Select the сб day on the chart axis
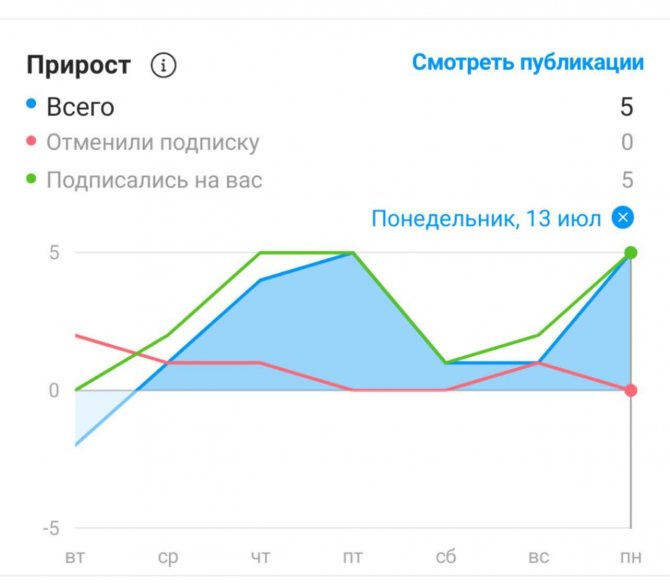670x584 pixels. pos(446,557)
